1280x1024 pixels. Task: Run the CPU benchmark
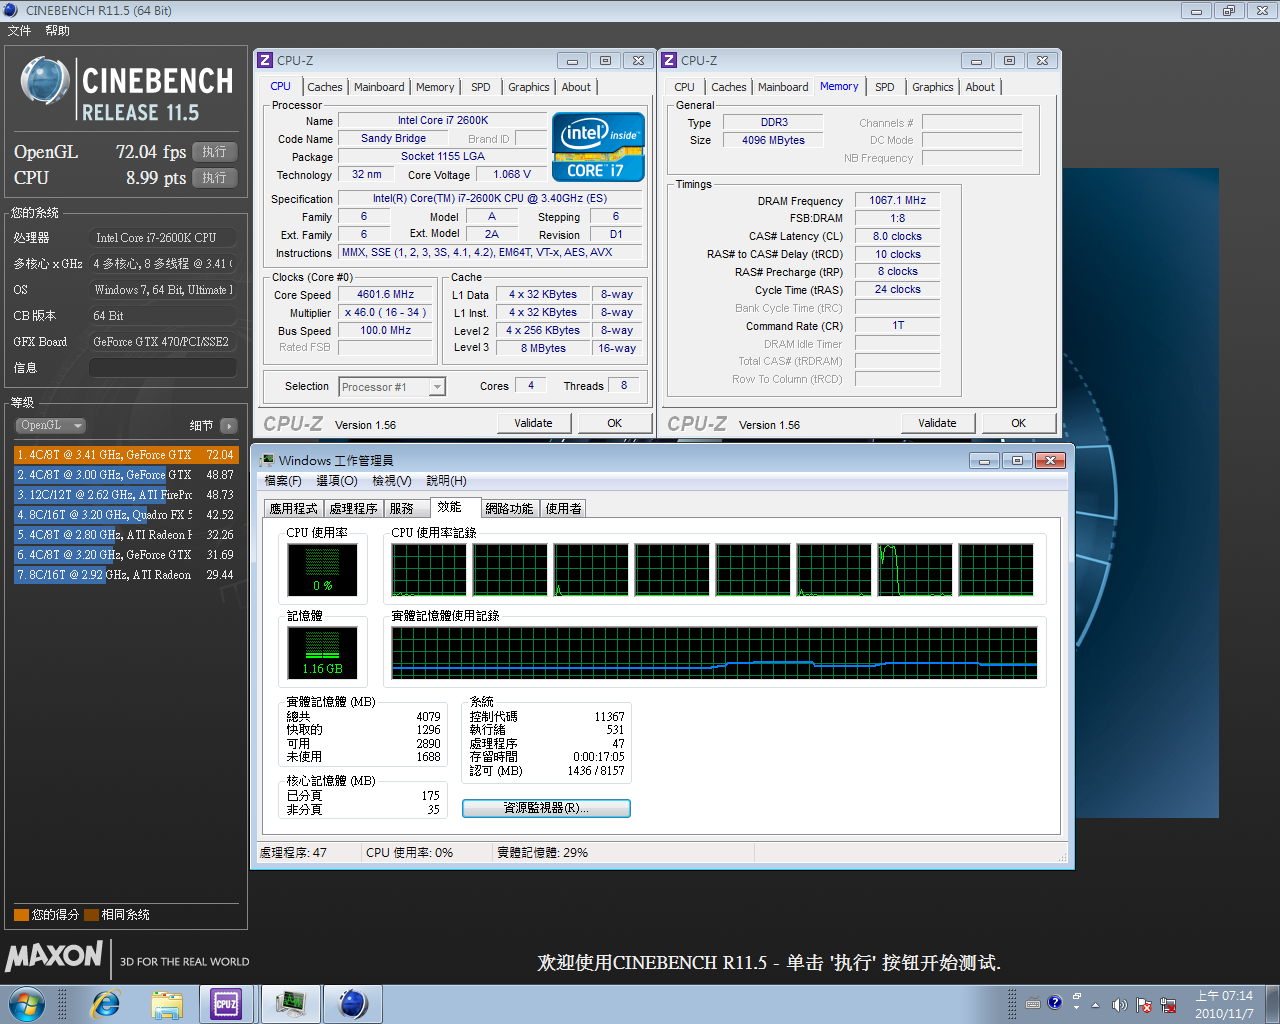click(x=214, y=178)
